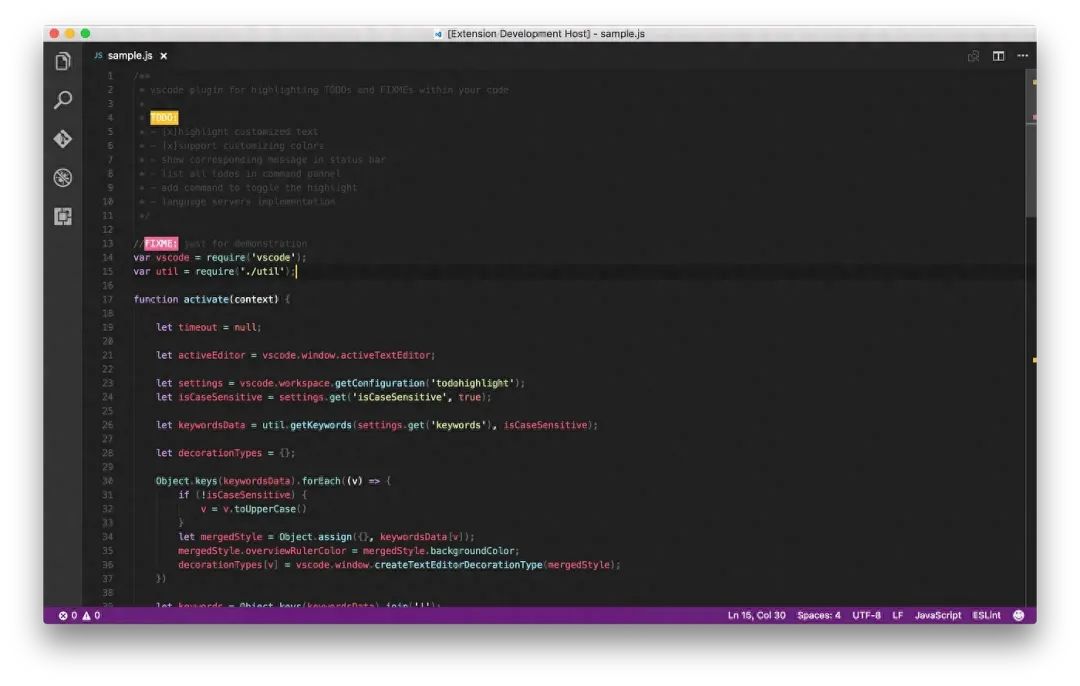This screenshot has width=1080, height=686.
Task: Click 'activate' function name on line 17
Action: click(206, 300)
